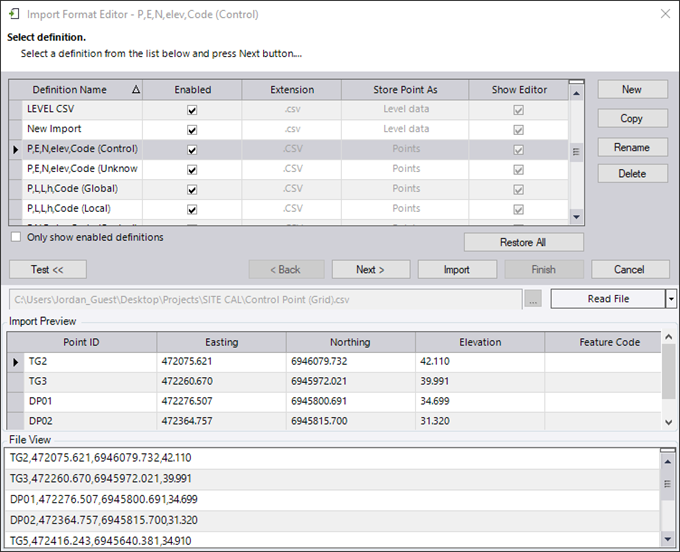Toggle Enabled checkbox for P,E,N,elev,Code (Control)
Viewport: 680px width, 552px height.
tap(192, 150)
